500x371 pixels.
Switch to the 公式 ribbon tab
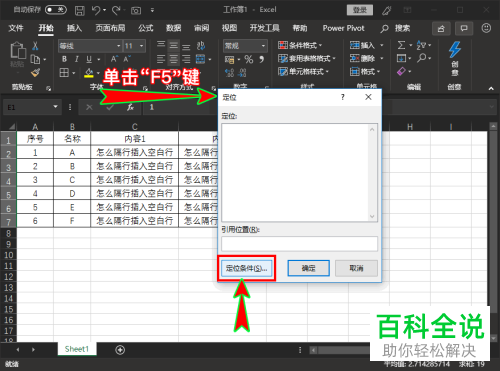tap(146, 28)
